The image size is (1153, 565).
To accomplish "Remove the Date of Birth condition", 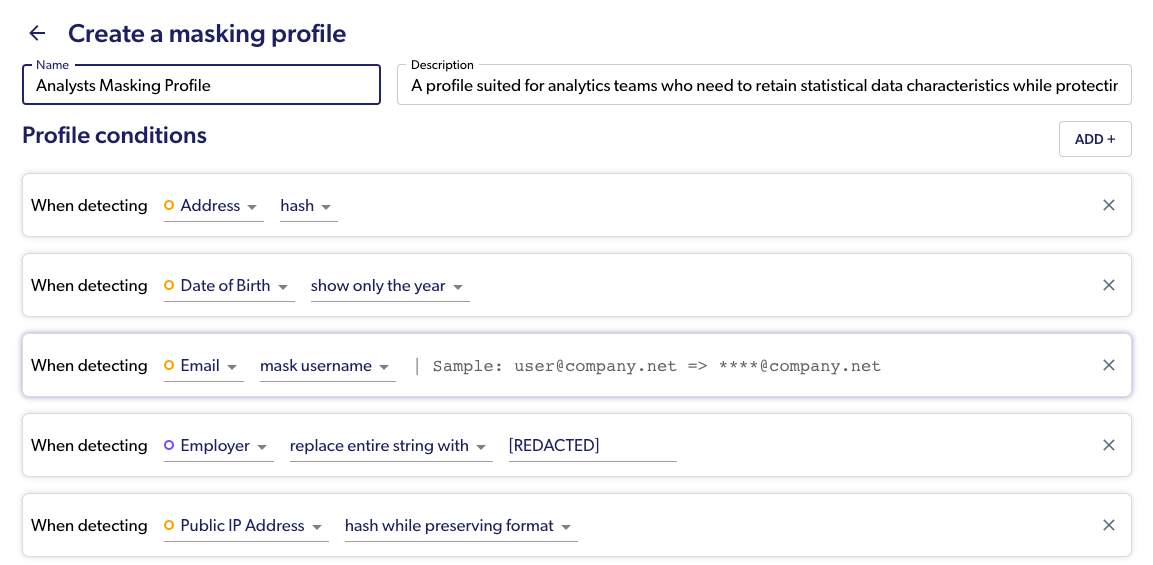I will [x=1108, y=285].
